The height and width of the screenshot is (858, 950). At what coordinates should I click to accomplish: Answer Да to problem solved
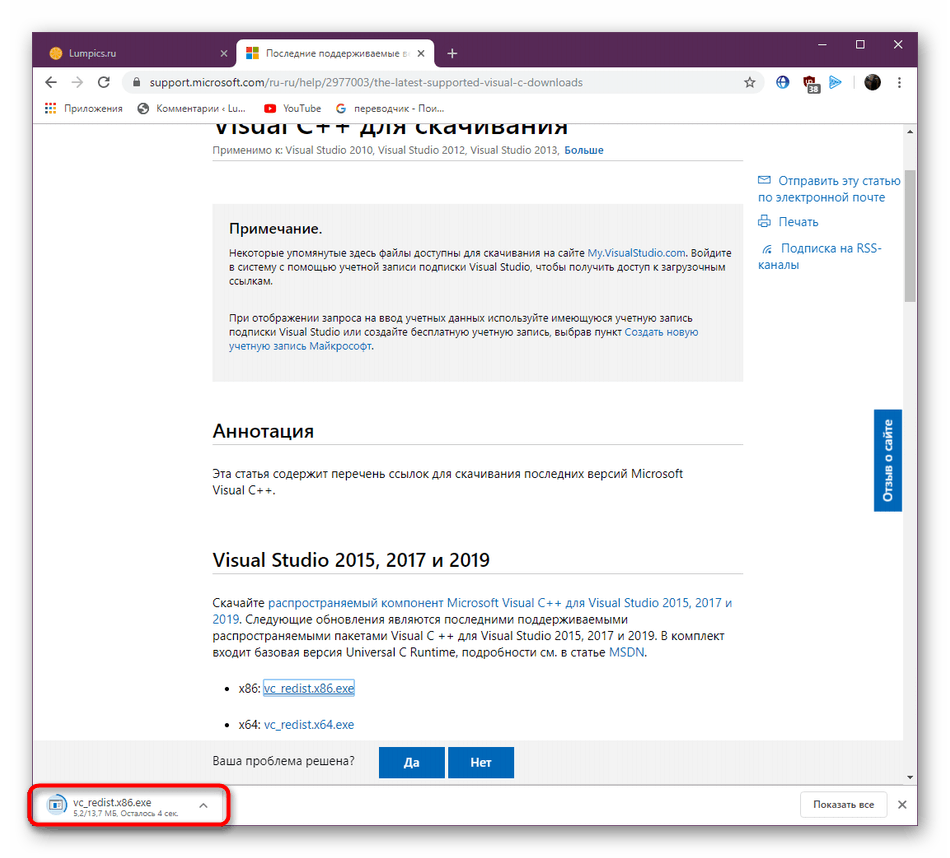coord(411,762)
